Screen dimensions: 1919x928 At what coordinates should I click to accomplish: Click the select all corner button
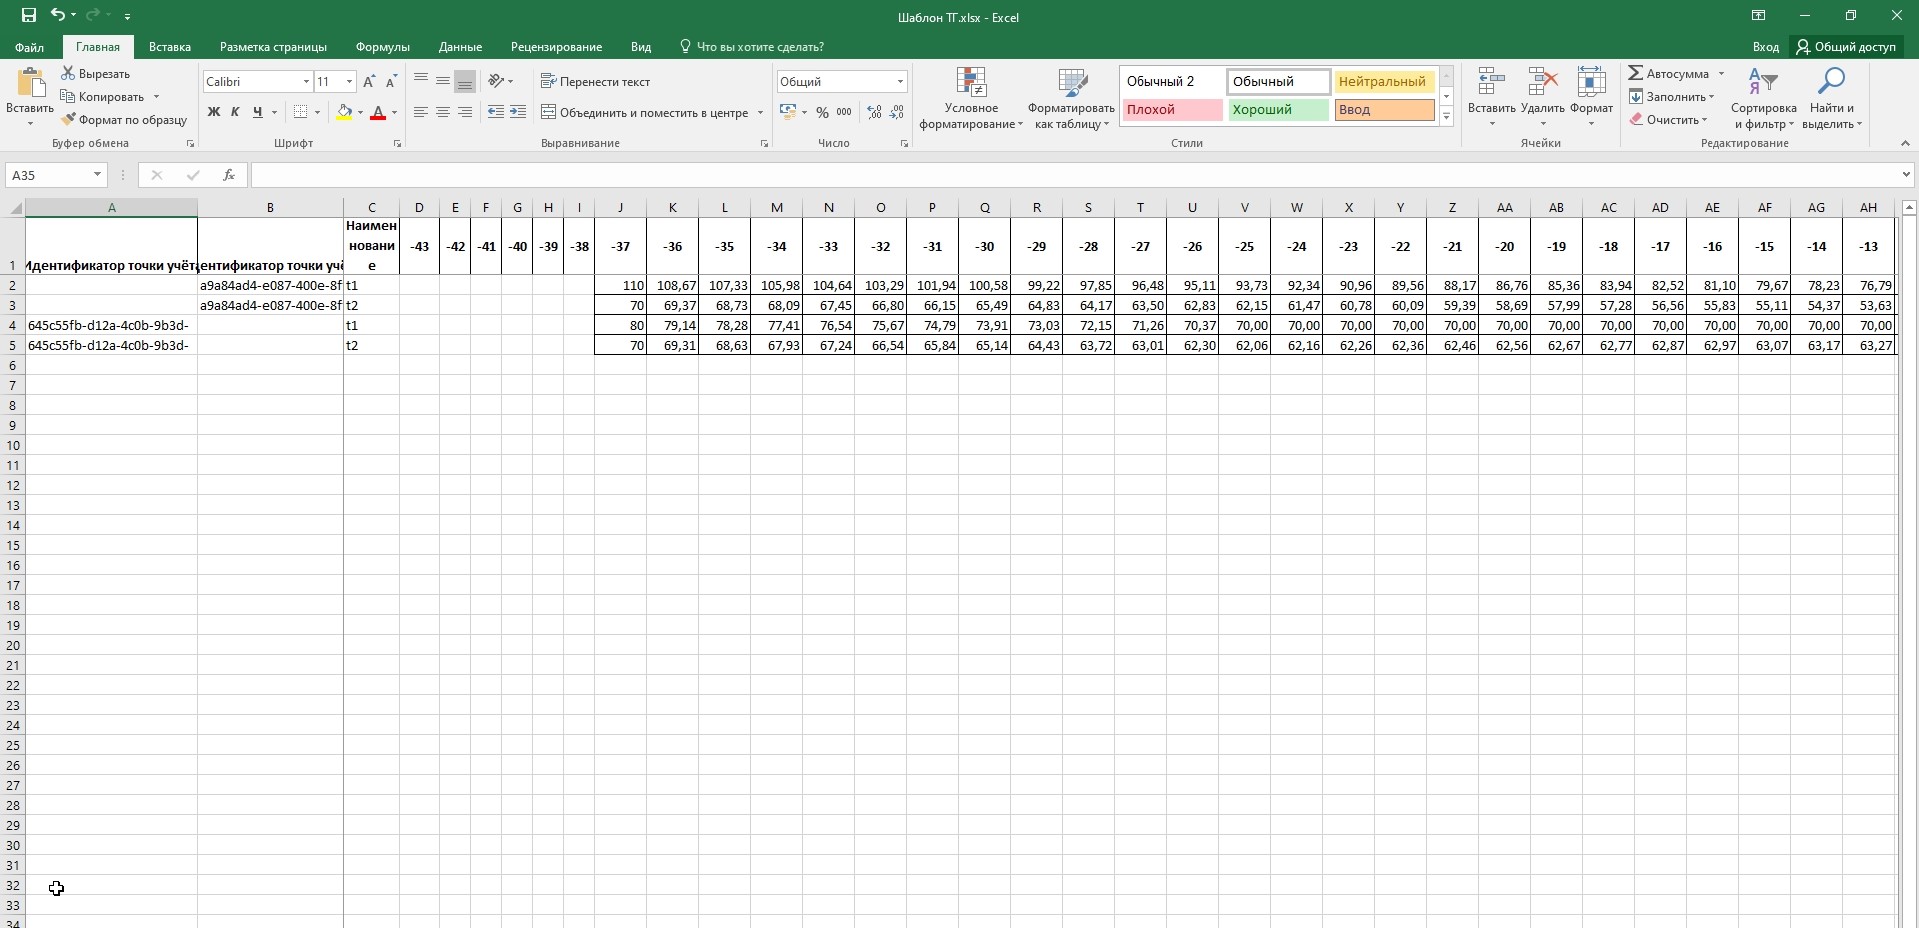click(13, 208)
